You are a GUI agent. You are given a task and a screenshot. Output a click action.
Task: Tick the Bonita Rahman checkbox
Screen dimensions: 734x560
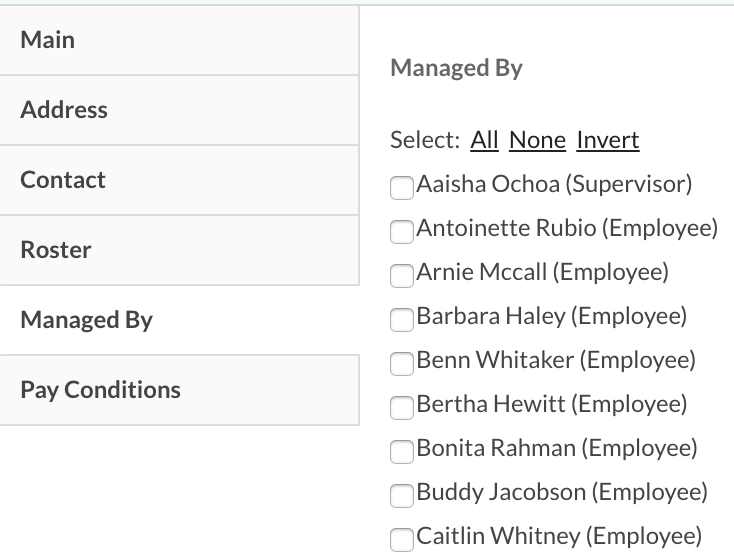pyautogui.click(x=401, y=451)
